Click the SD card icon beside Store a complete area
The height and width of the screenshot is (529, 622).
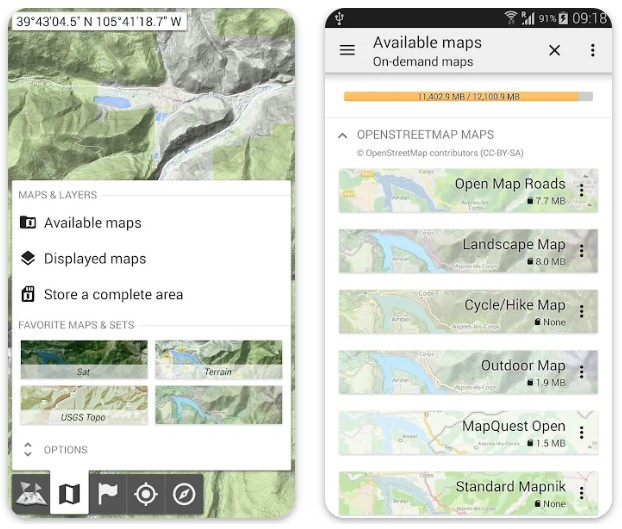[28, 294]
